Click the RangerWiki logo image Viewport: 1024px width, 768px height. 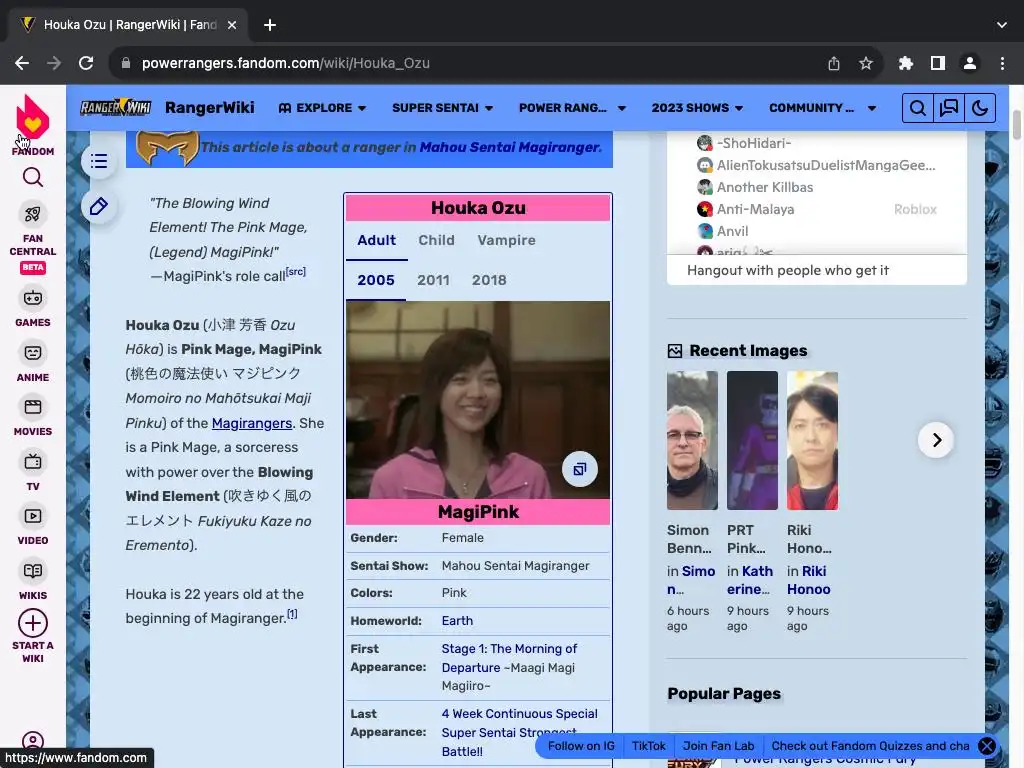115,108
